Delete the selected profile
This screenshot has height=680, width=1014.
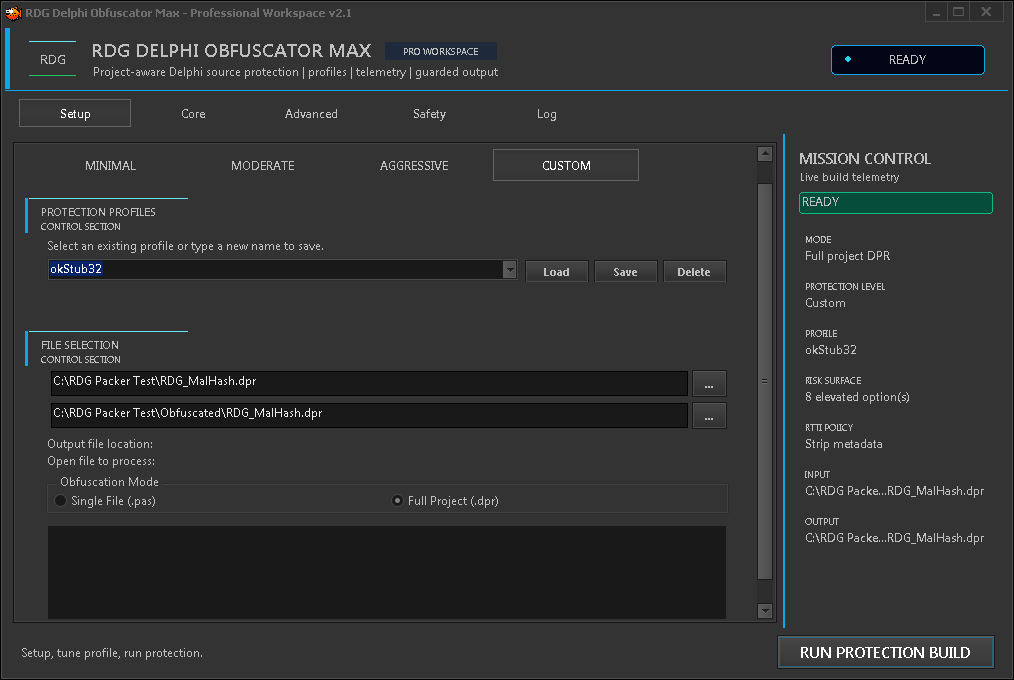[x=694, y=271]
